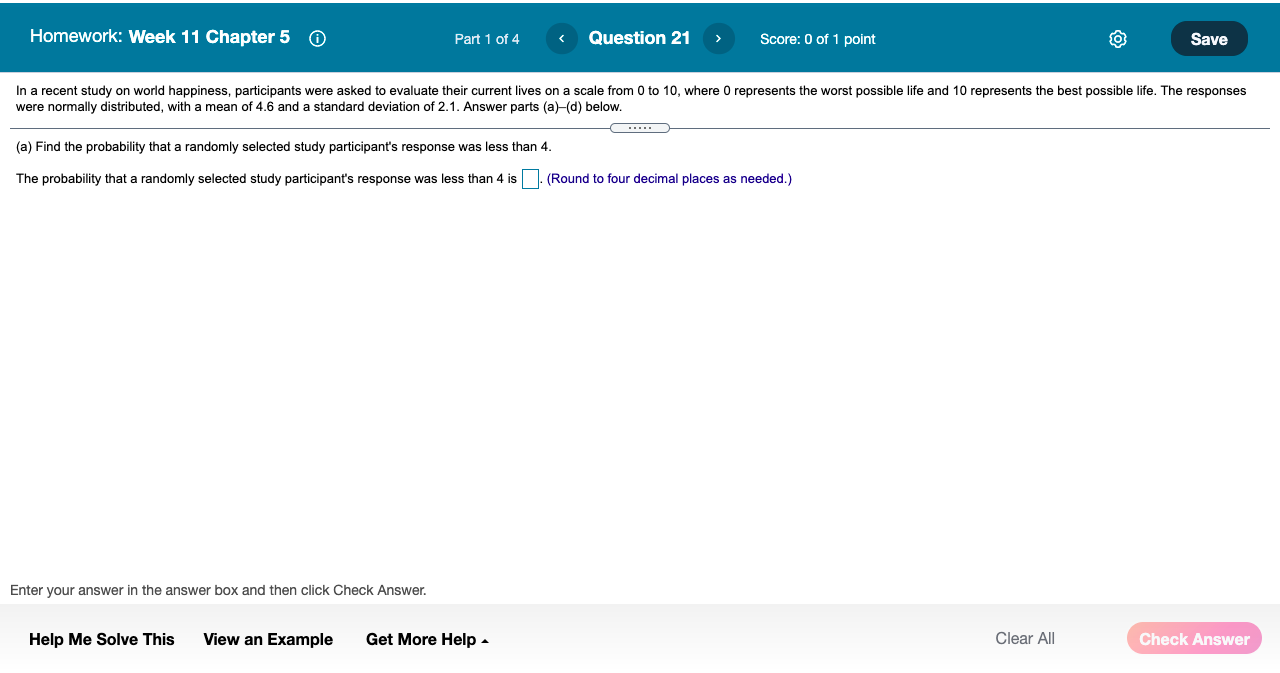Clear All entered answers

tap(1025, 638)
